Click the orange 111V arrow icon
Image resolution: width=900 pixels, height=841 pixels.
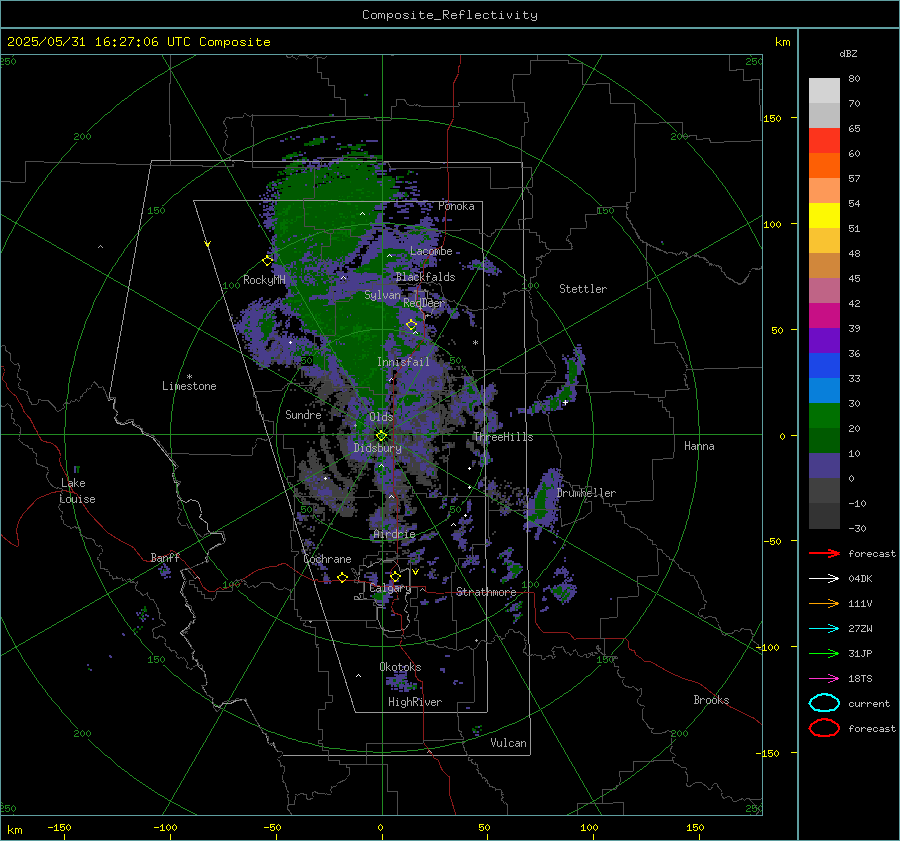[824, 603]
